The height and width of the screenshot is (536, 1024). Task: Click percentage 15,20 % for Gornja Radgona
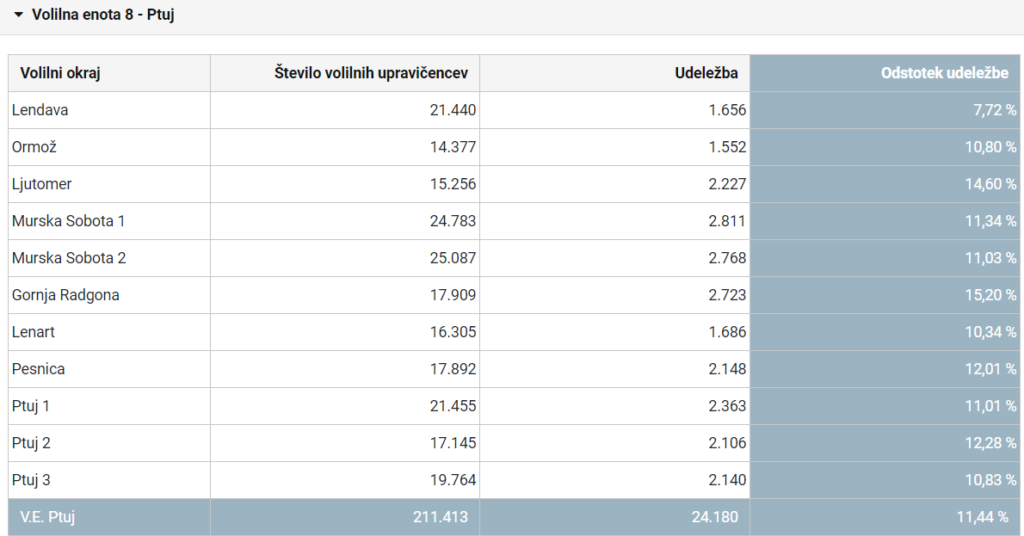click(x=991, y=295)
